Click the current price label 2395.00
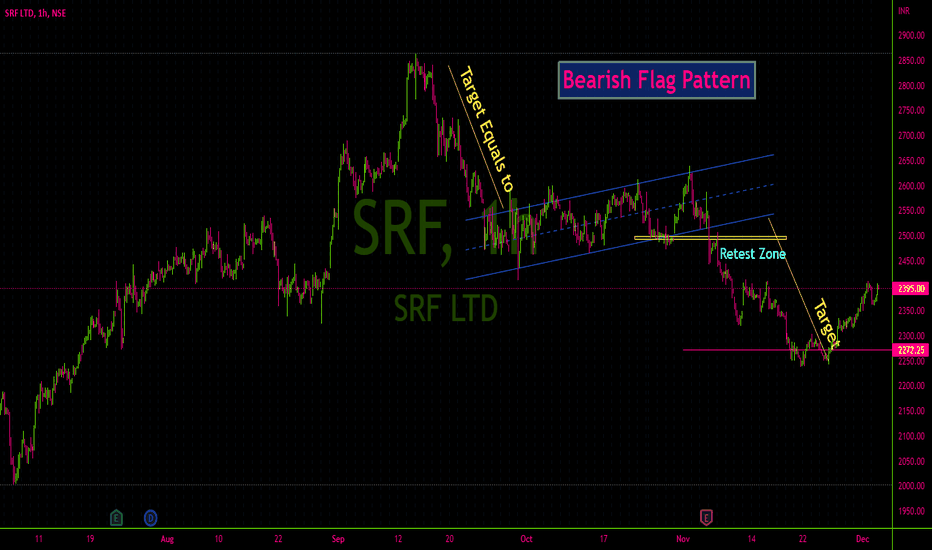Viewport: 932px width, 550px height. [911, 288]
